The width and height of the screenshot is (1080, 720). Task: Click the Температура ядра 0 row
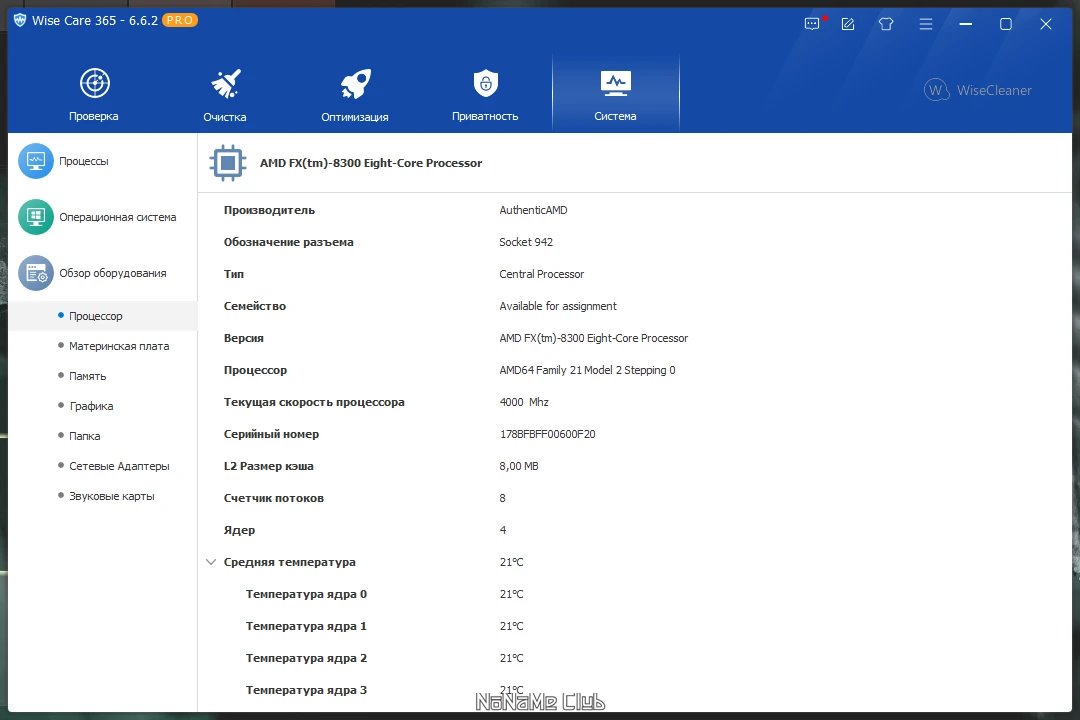click(x=634, y=594)
